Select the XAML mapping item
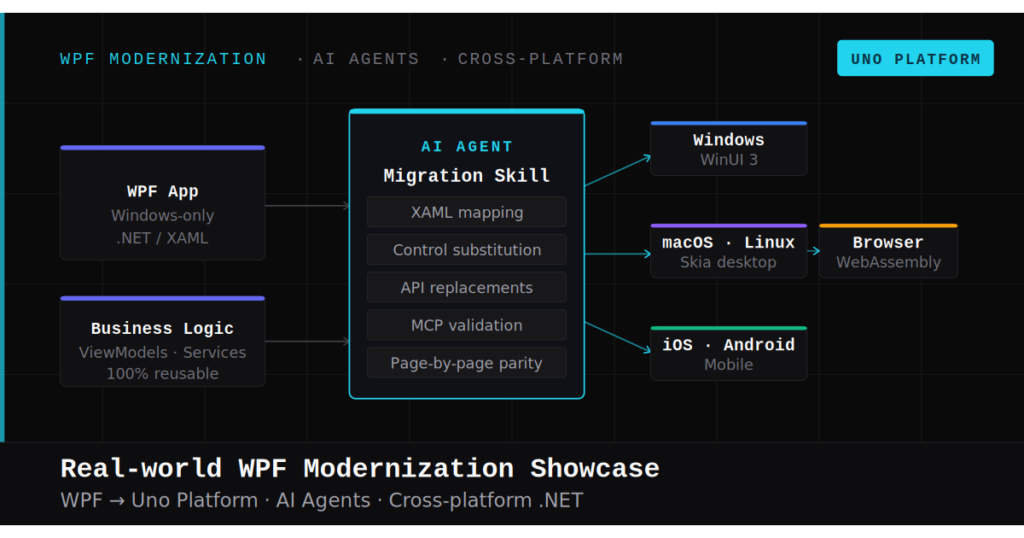 (467, 212)
